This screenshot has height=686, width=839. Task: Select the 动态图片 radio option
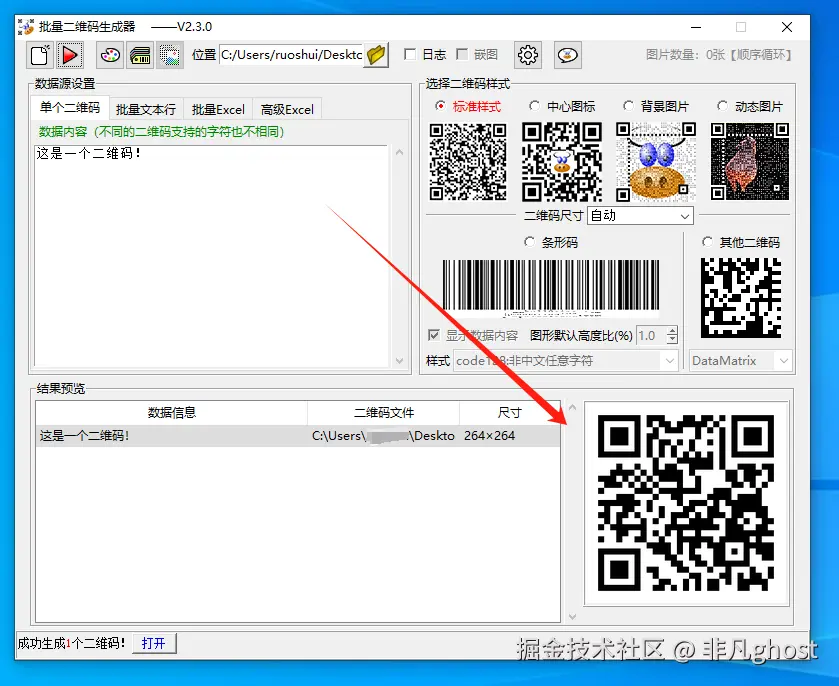722,106
